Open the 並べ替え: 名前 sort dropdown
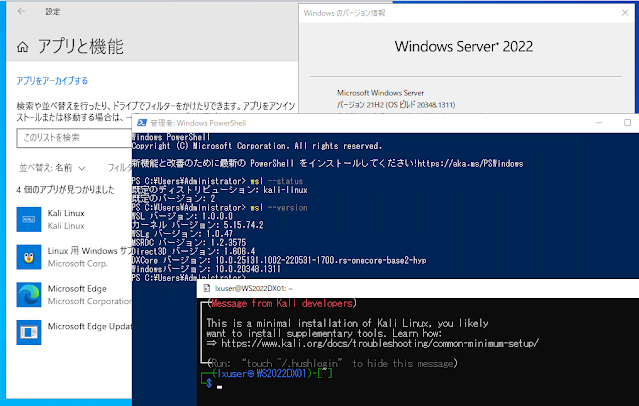639x406 pixels. point(52,168)
